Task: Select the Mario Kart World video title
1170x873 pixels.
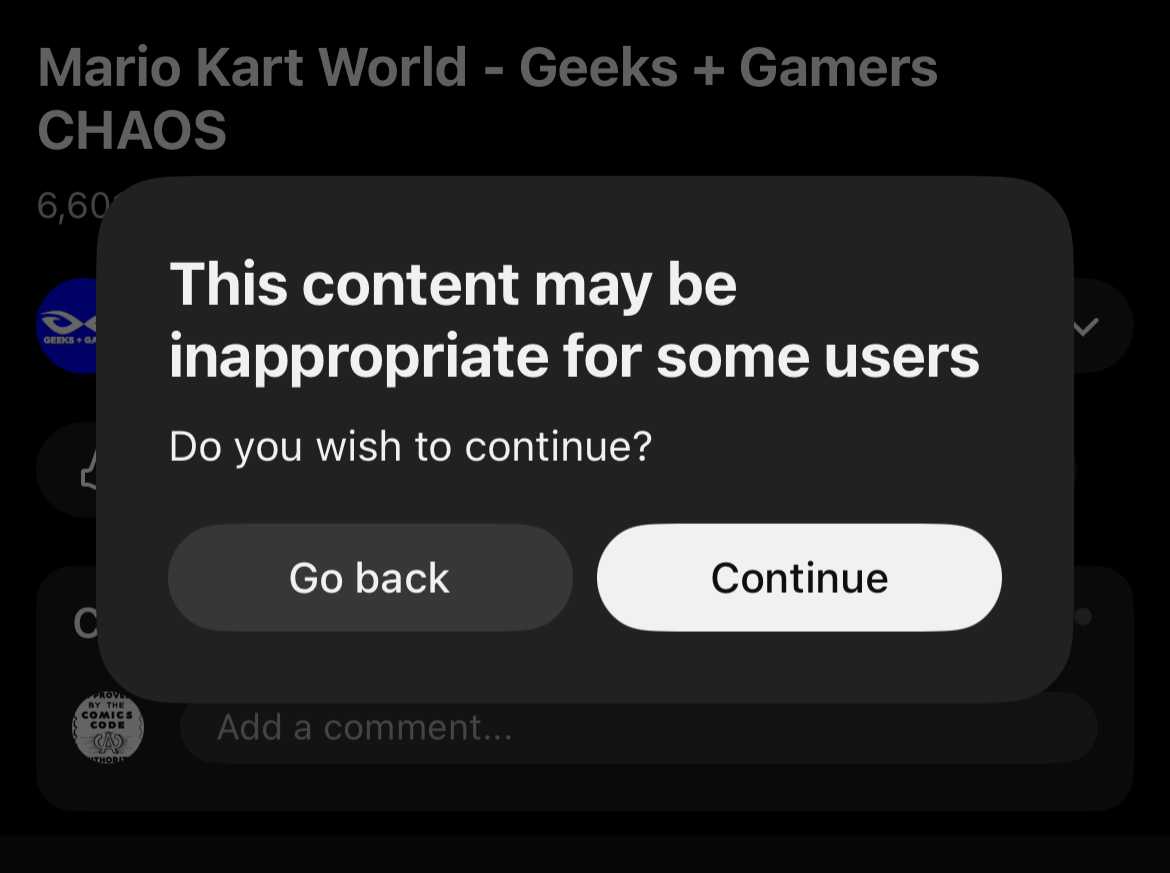Action: tap(487, 98)
